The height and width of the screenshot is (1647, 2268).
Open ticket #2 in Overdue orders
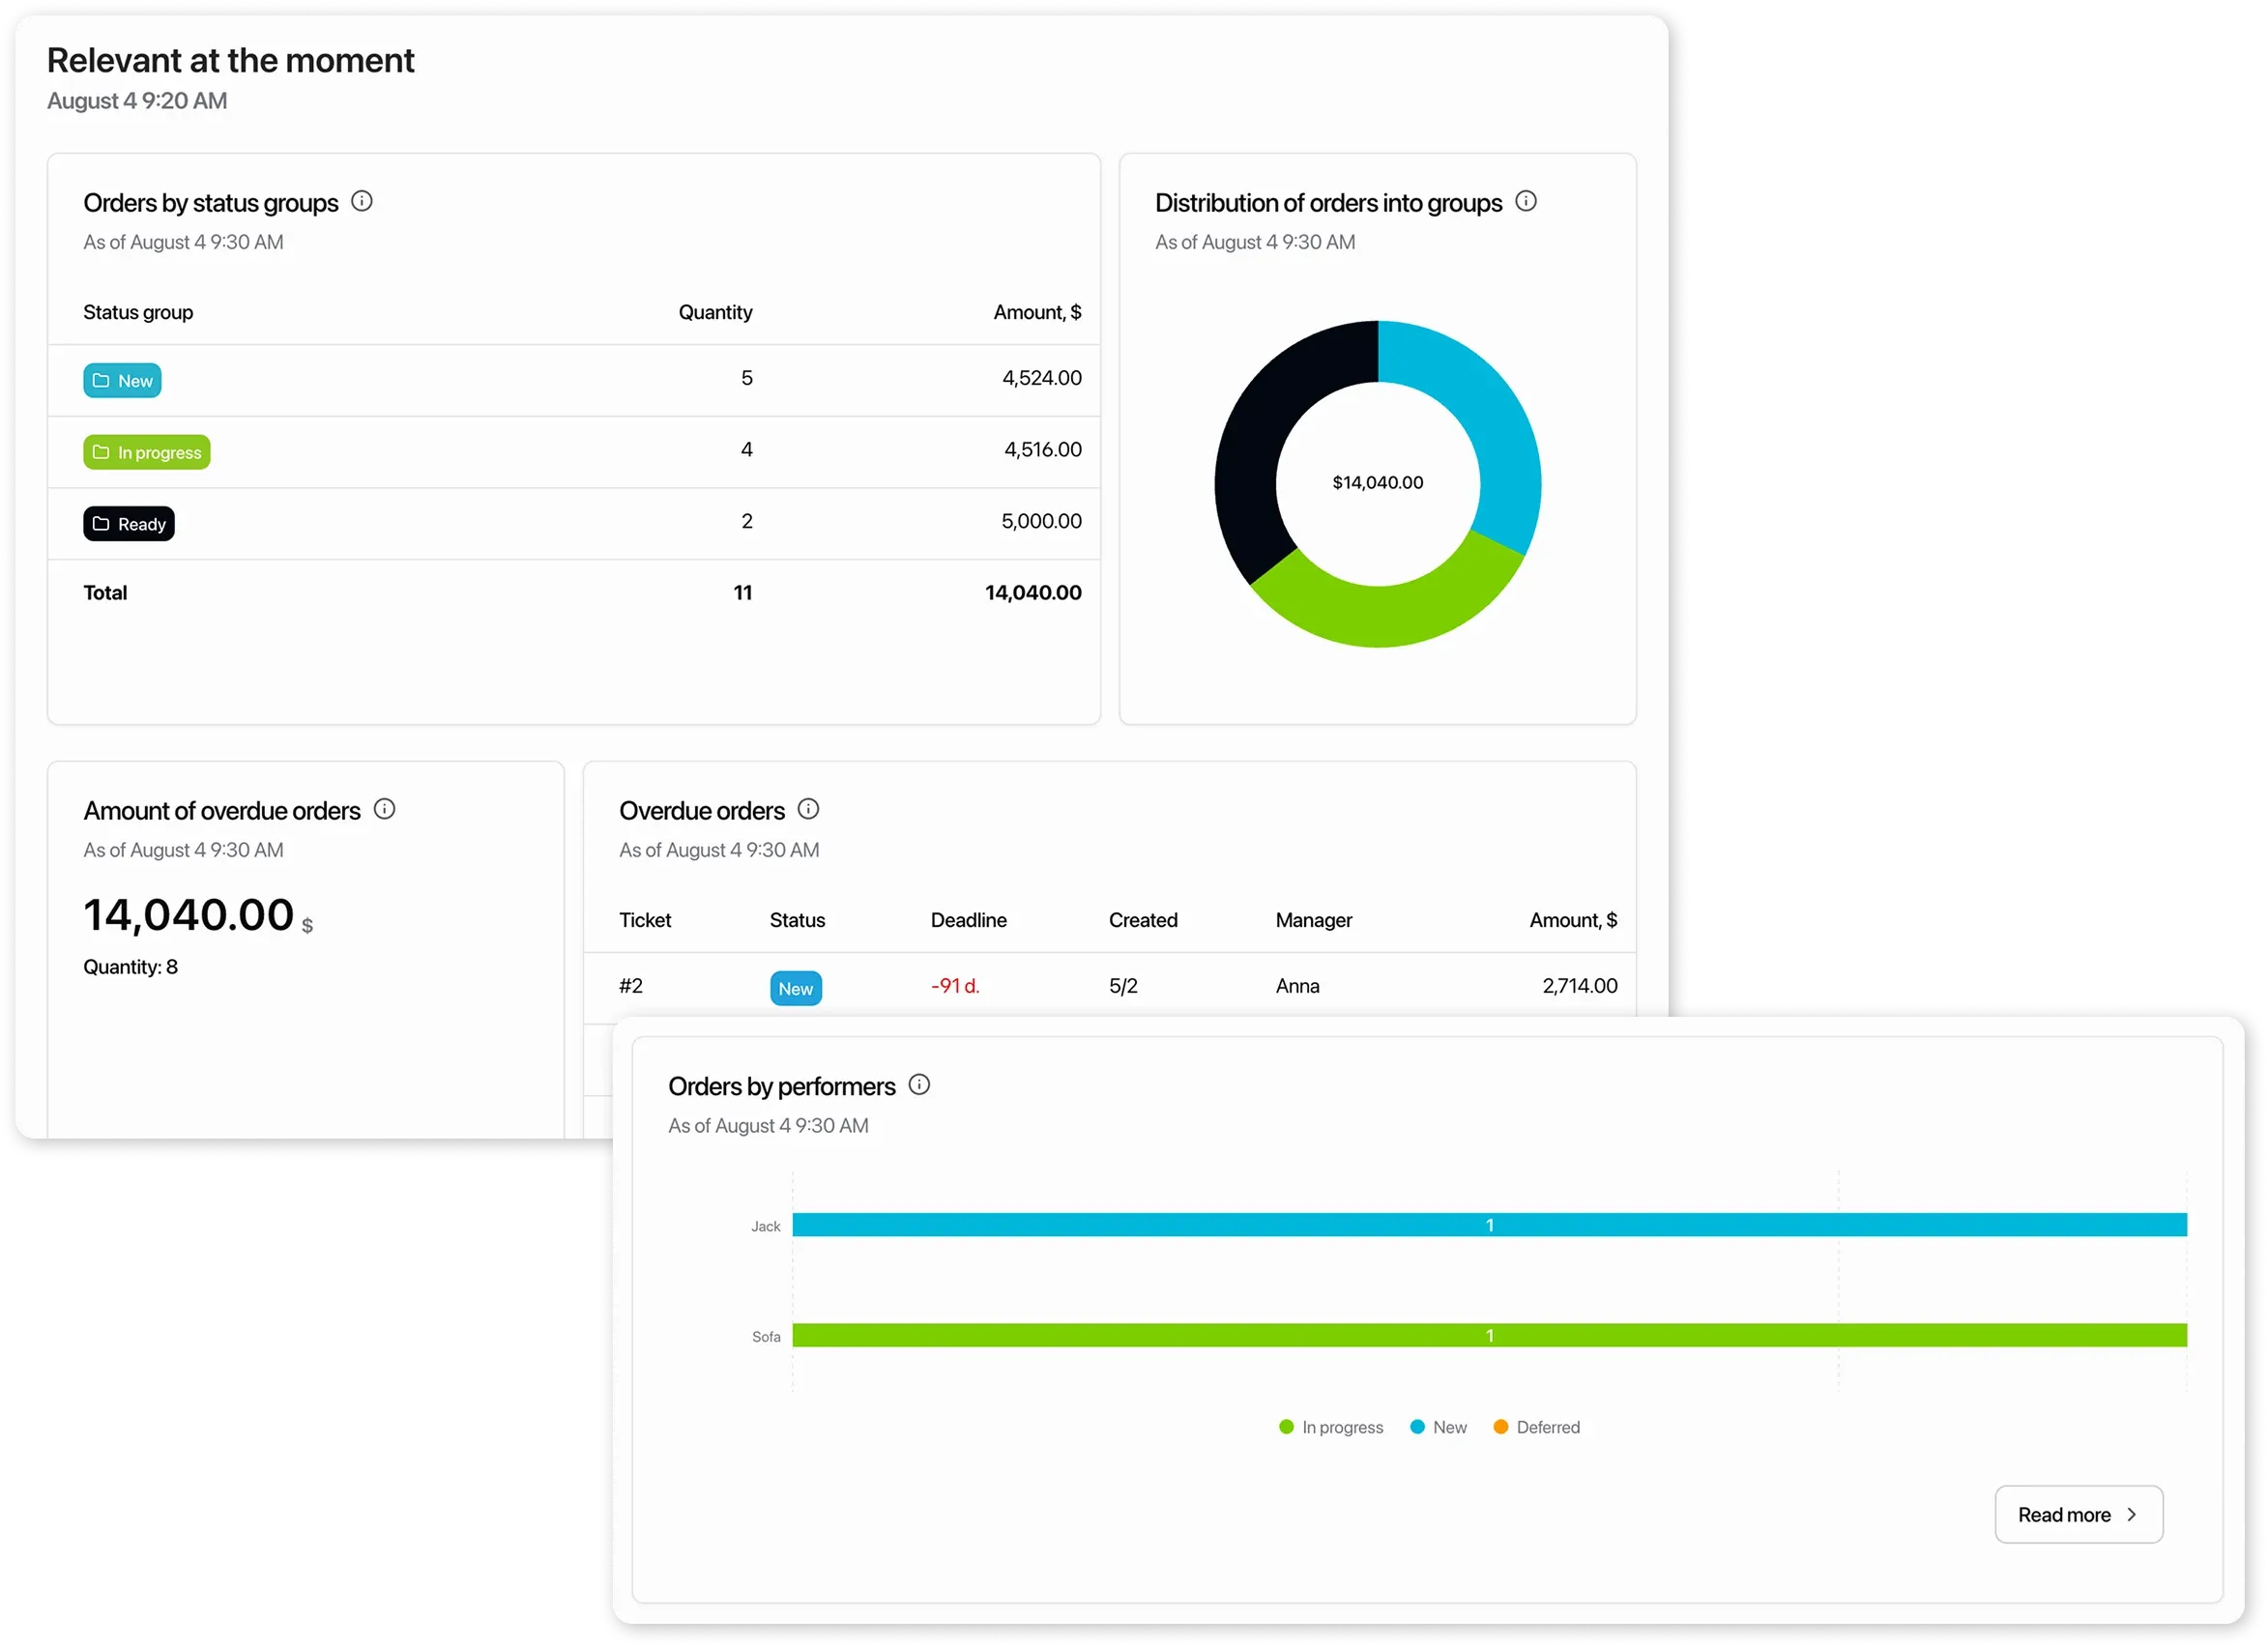631,985
